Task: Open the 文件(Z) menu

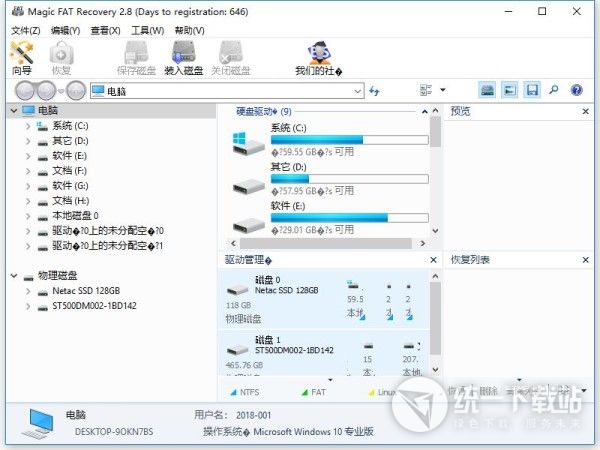Action: coord(26,31)
